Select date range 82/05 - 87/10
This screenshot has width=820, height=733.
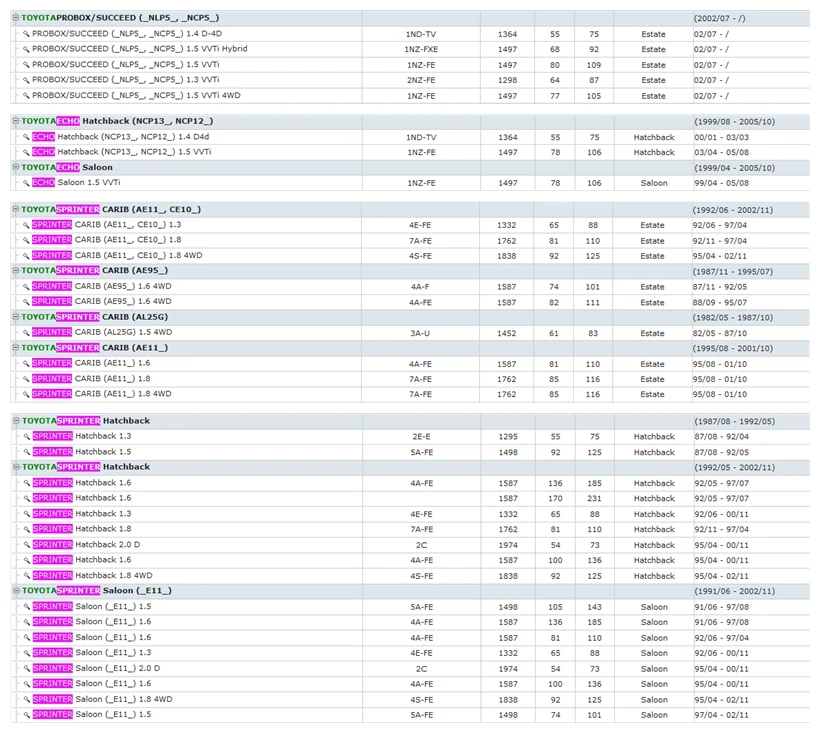720,333
